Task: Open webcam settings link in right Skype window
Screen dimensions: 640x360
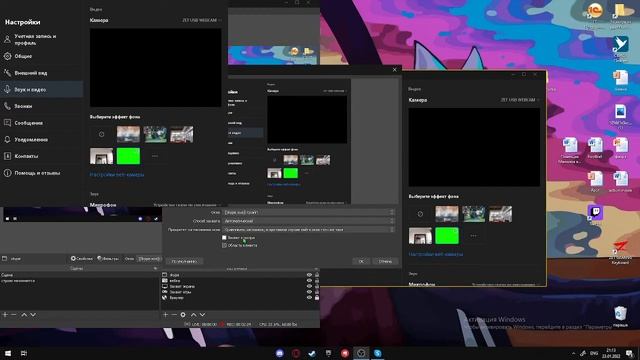Action: click(x=436, y=254)
